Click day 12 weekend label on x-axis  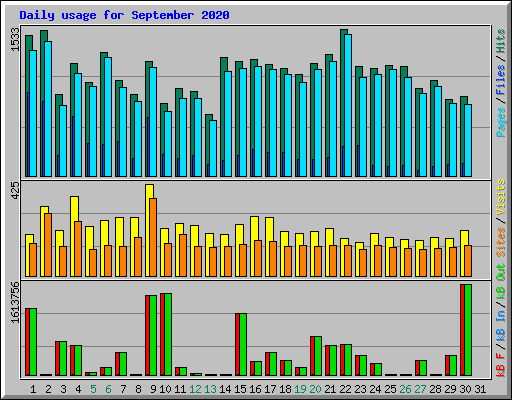(x=195, y=389)
